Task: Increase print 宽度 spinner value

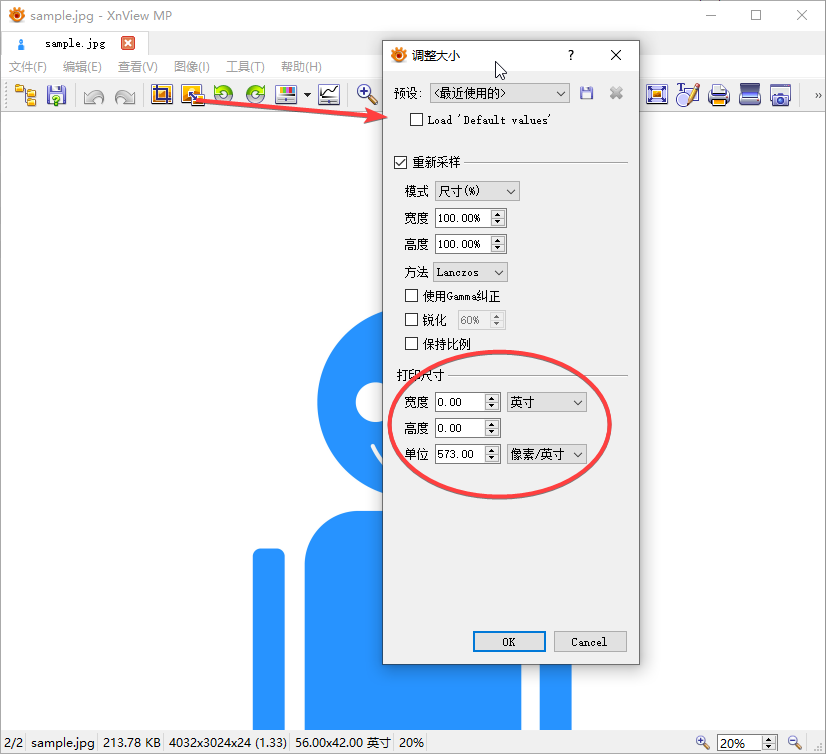Action: [x=491, y=398]
